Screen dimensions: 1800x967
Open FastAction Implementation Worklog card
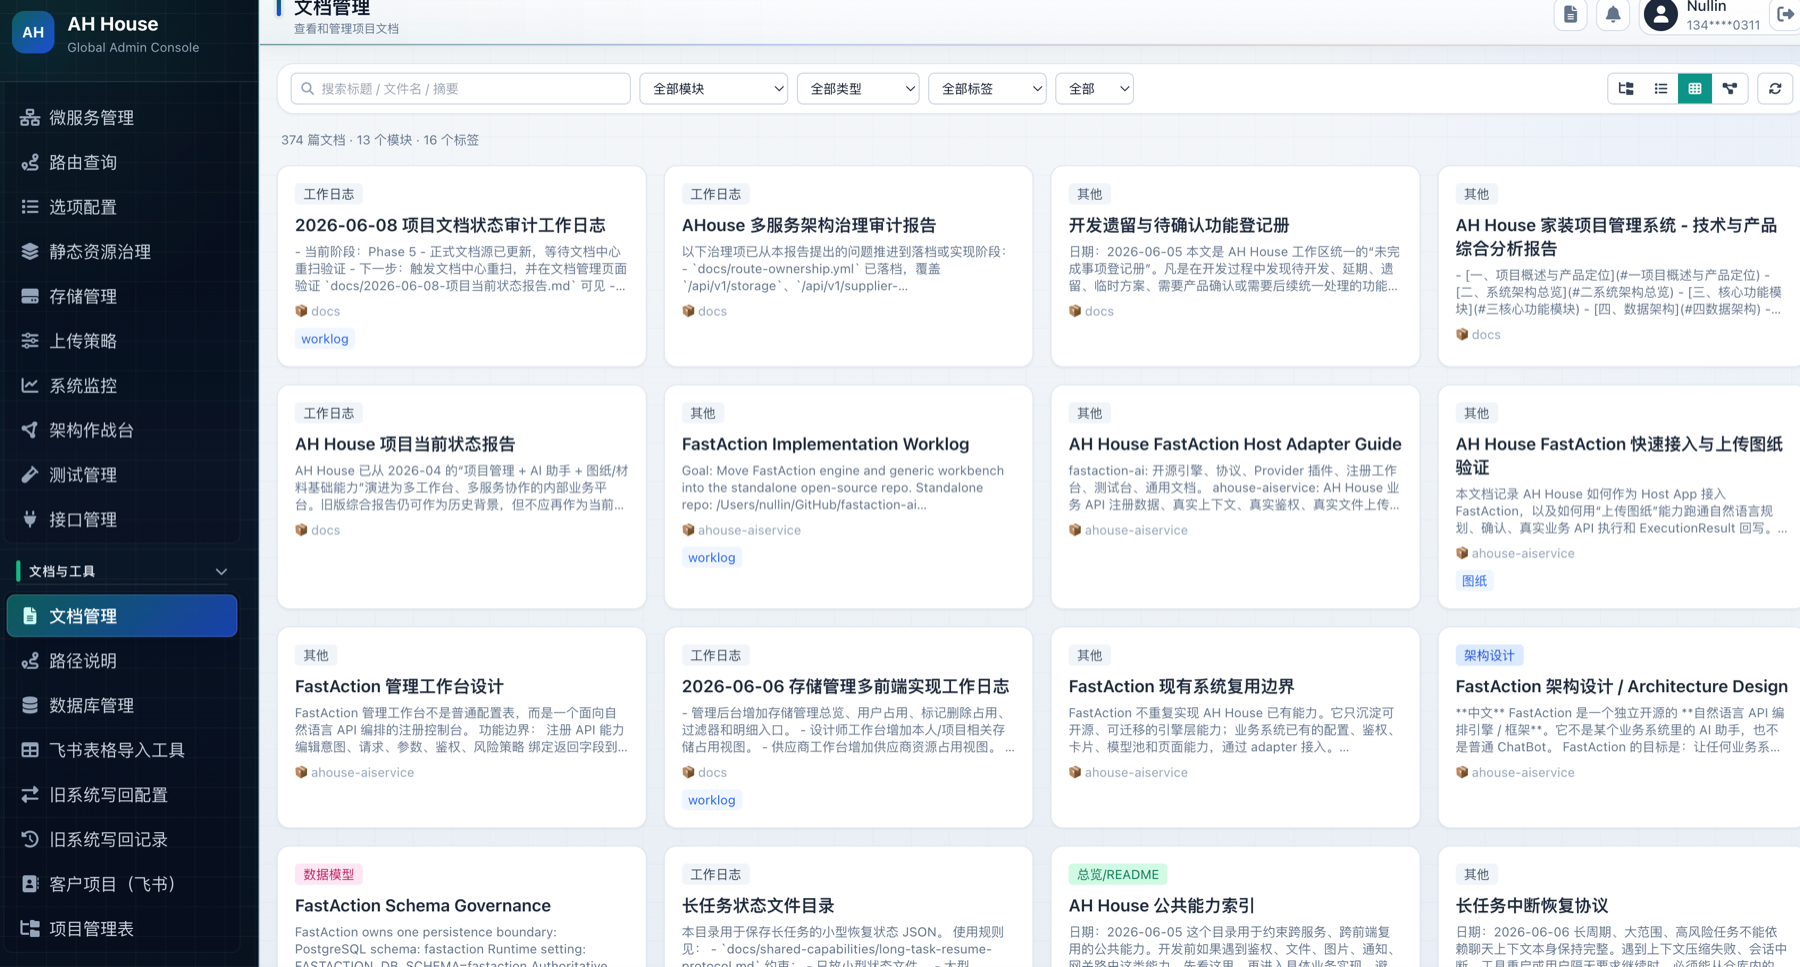848,497
